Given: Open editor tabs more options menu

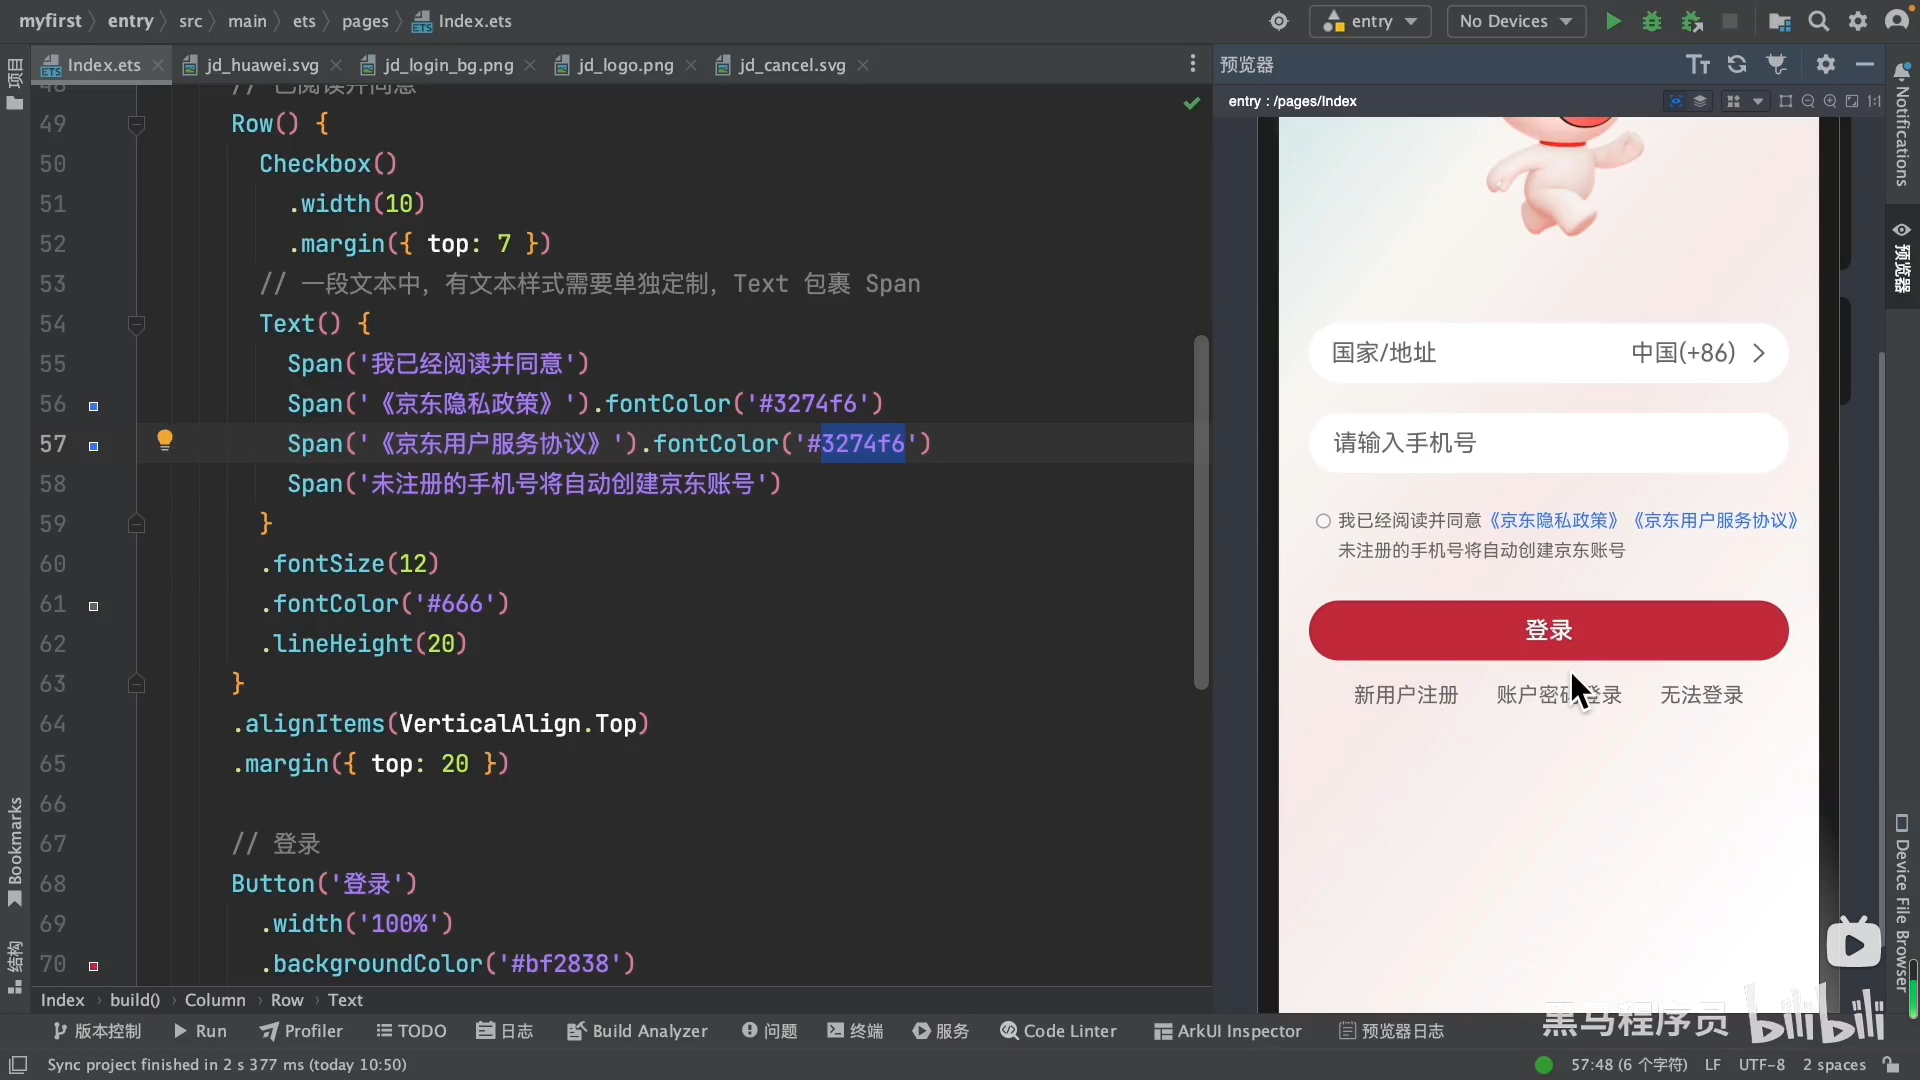Looking at the screenshot, I should point(1193,65).
